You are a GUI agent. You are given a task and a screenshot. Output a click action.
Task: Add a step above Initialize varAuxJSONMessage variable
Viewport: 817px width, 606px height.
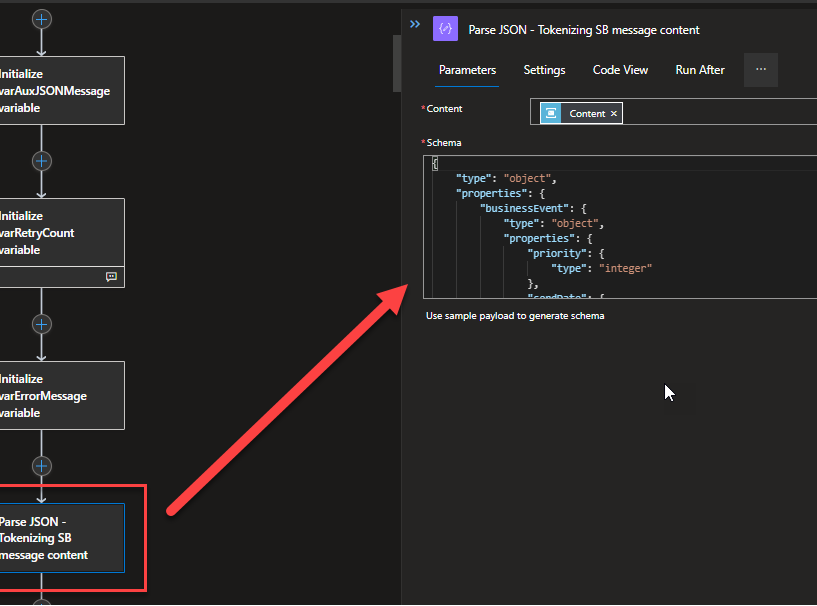(x=42, y=20)
